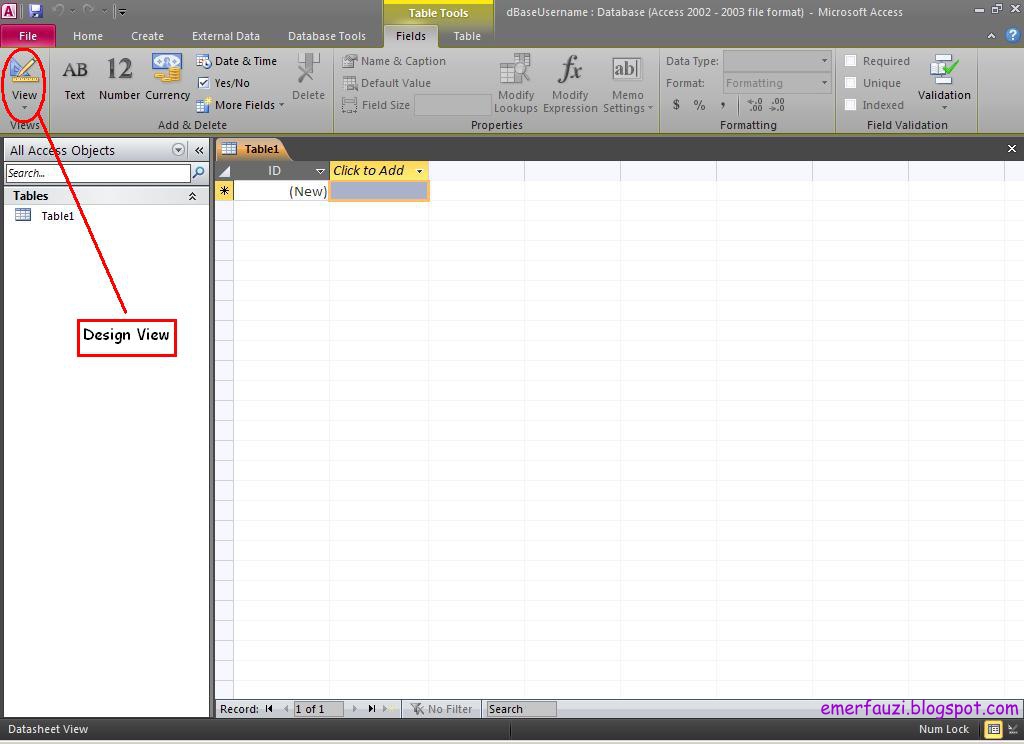This screenshot has width=1024, height=744.
Task: Open Table1 in navigation pane
Action: (57, 216)
